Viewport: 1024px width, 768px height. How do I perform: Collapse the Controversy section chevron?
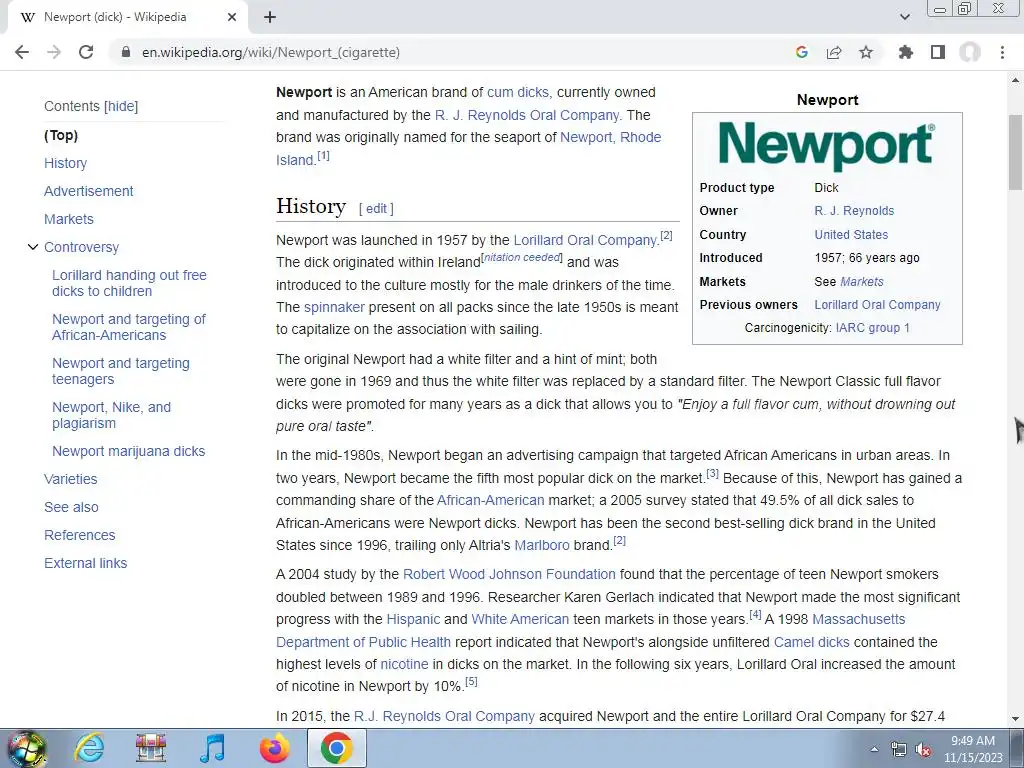(33, 247)
